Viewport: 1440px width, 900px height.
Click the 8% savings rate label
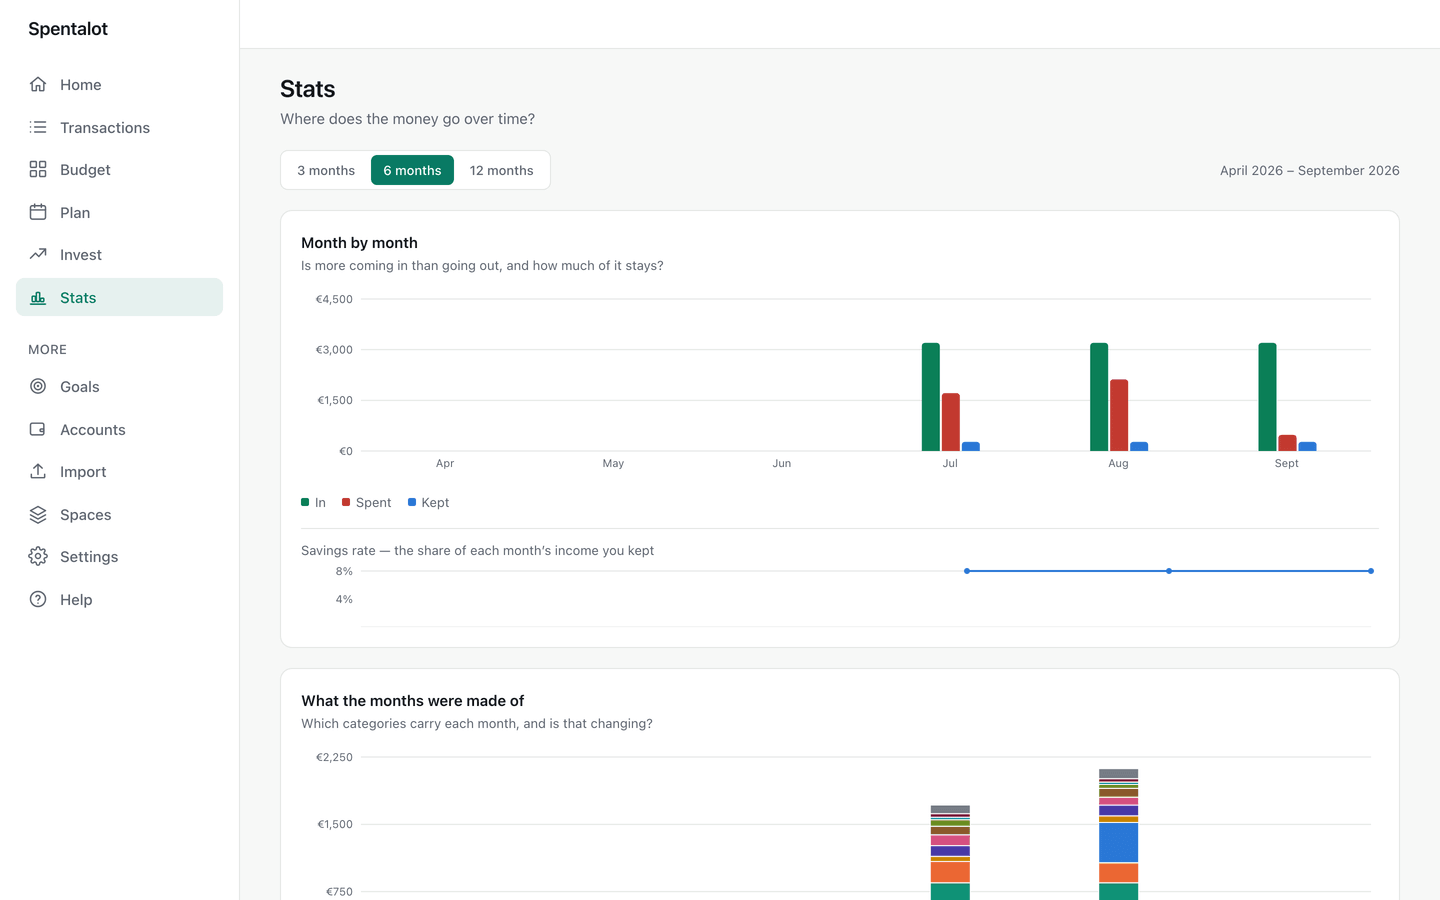(x=344, y=571)
